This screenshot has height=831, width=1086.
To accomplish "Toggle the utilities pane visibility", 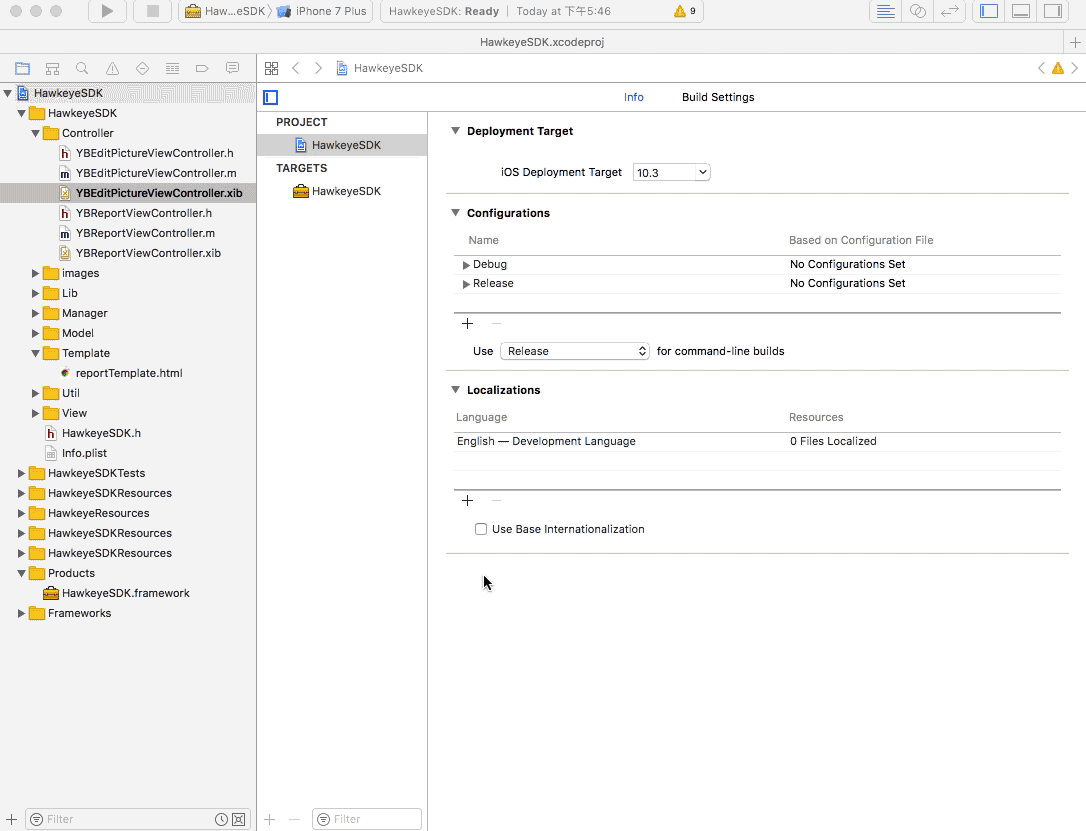I will click(1053, 11).
